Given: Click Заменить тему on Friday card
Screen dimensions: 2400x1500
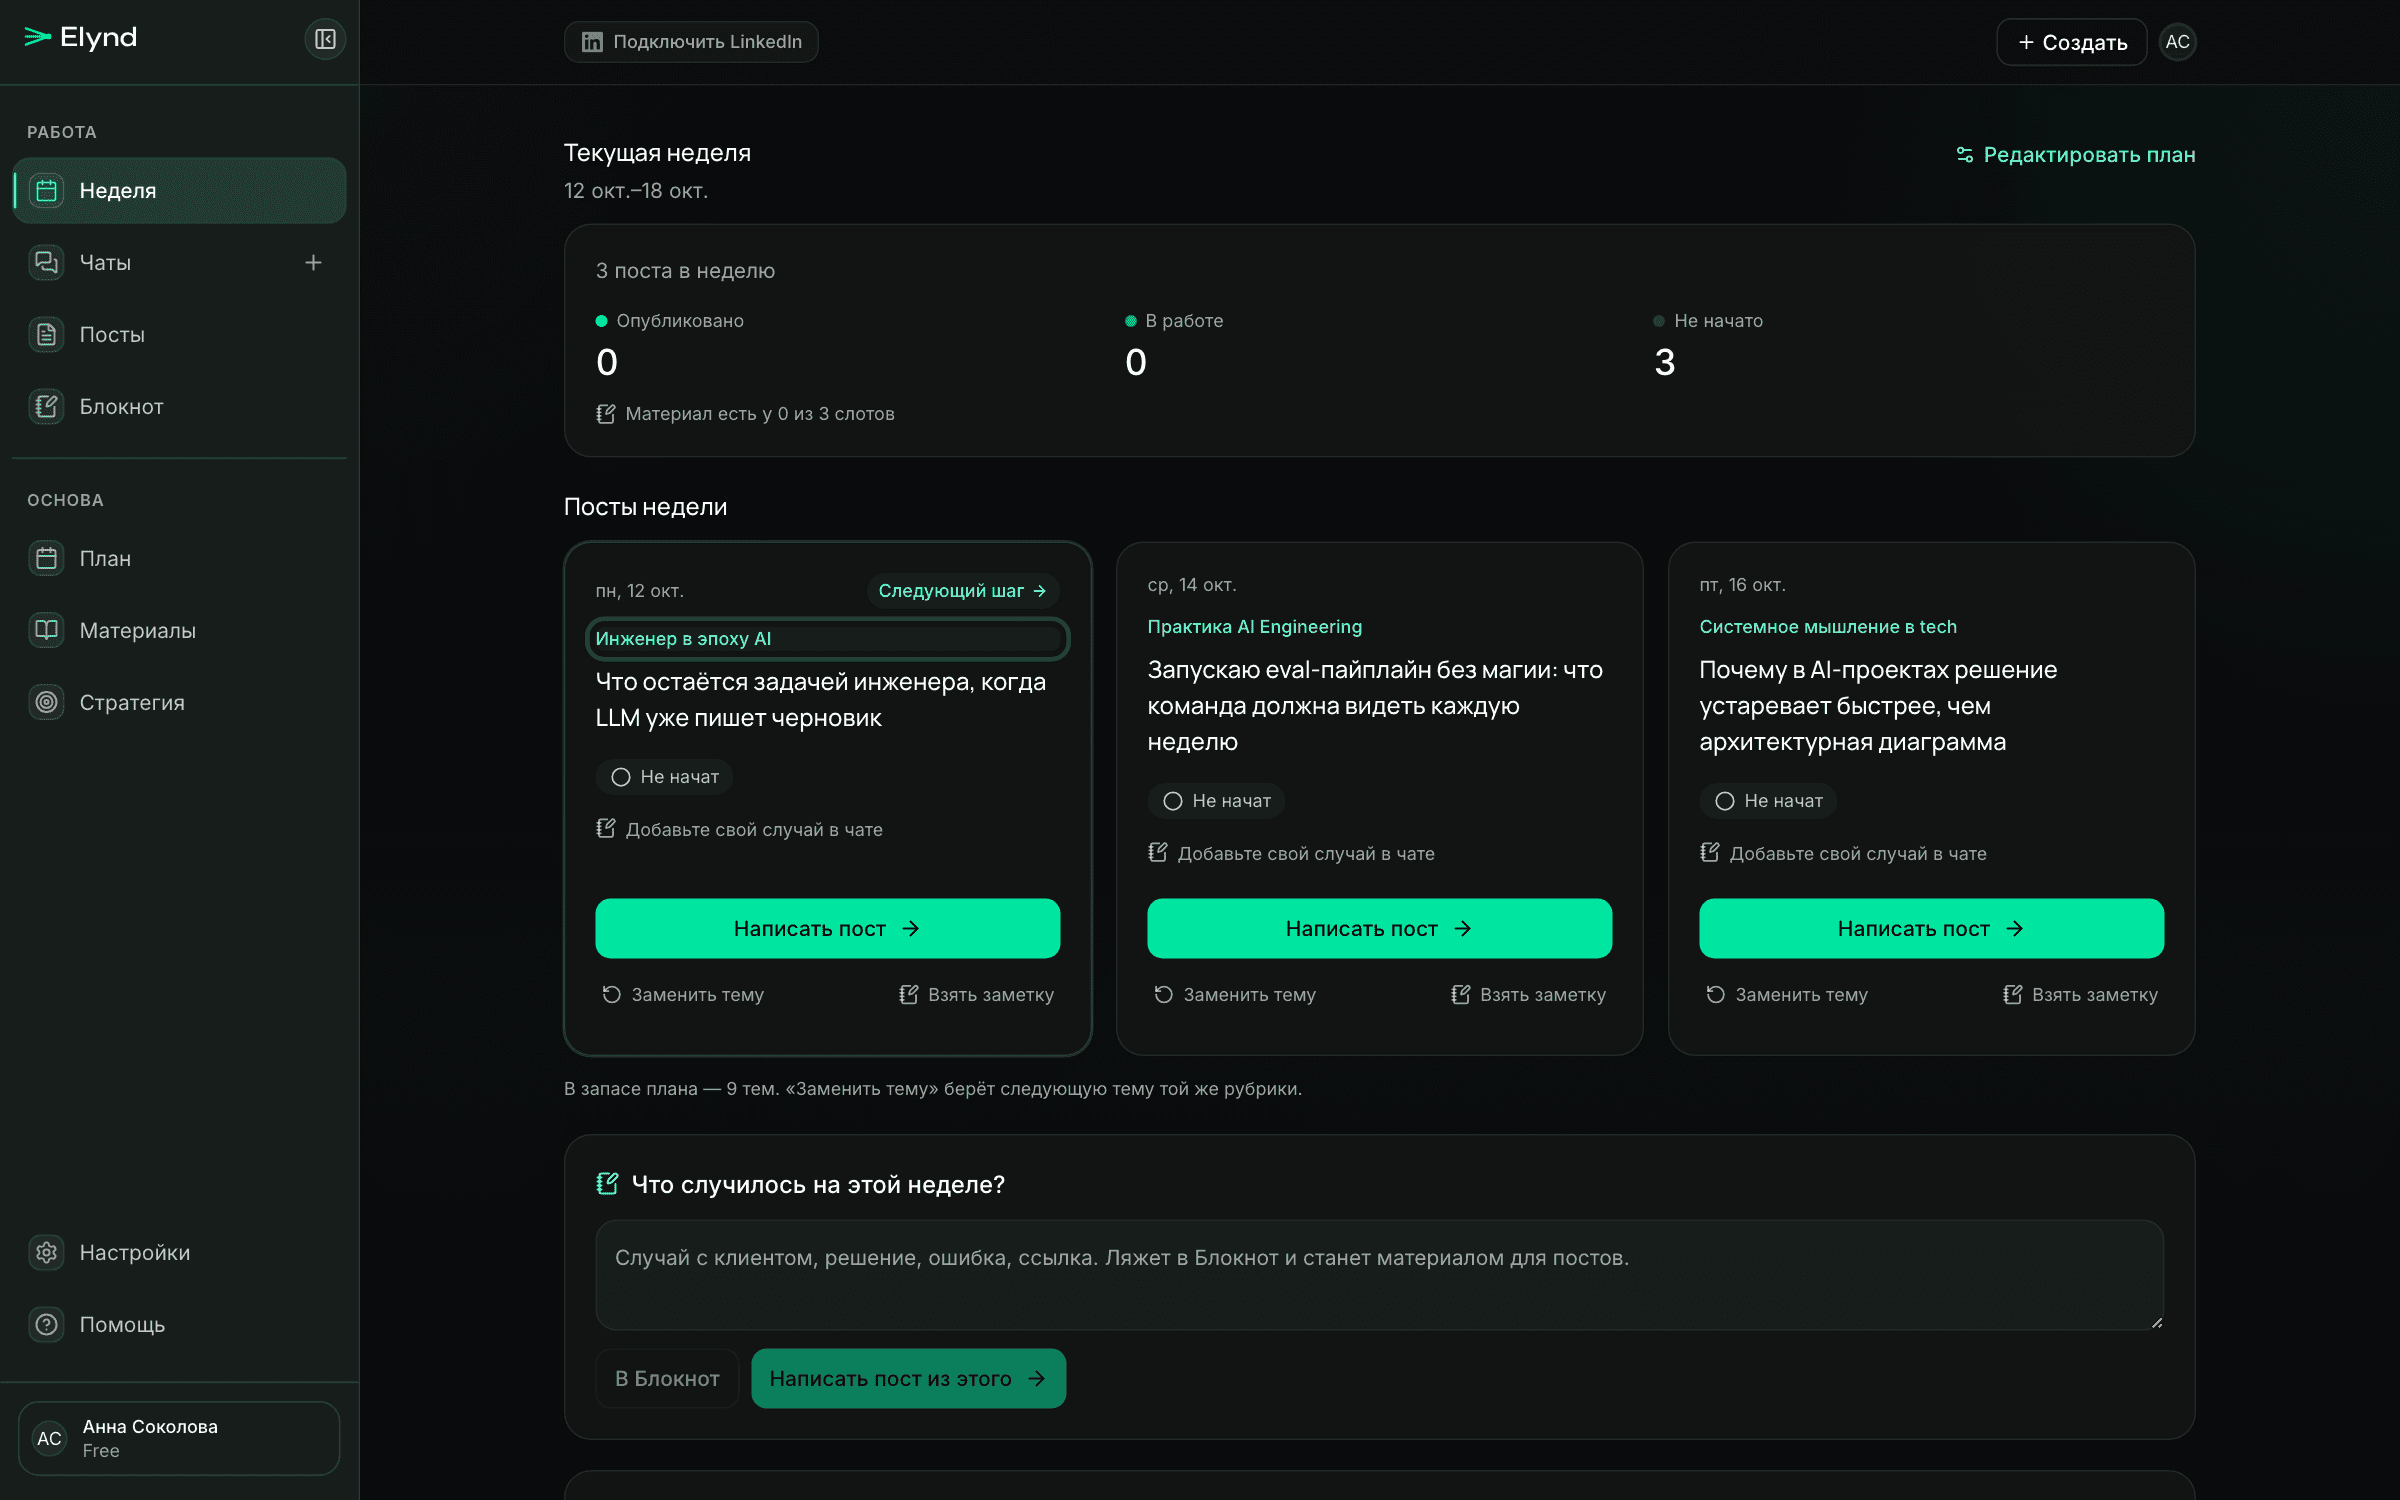Looking at the screenshot, I should tap(1787, 994).
